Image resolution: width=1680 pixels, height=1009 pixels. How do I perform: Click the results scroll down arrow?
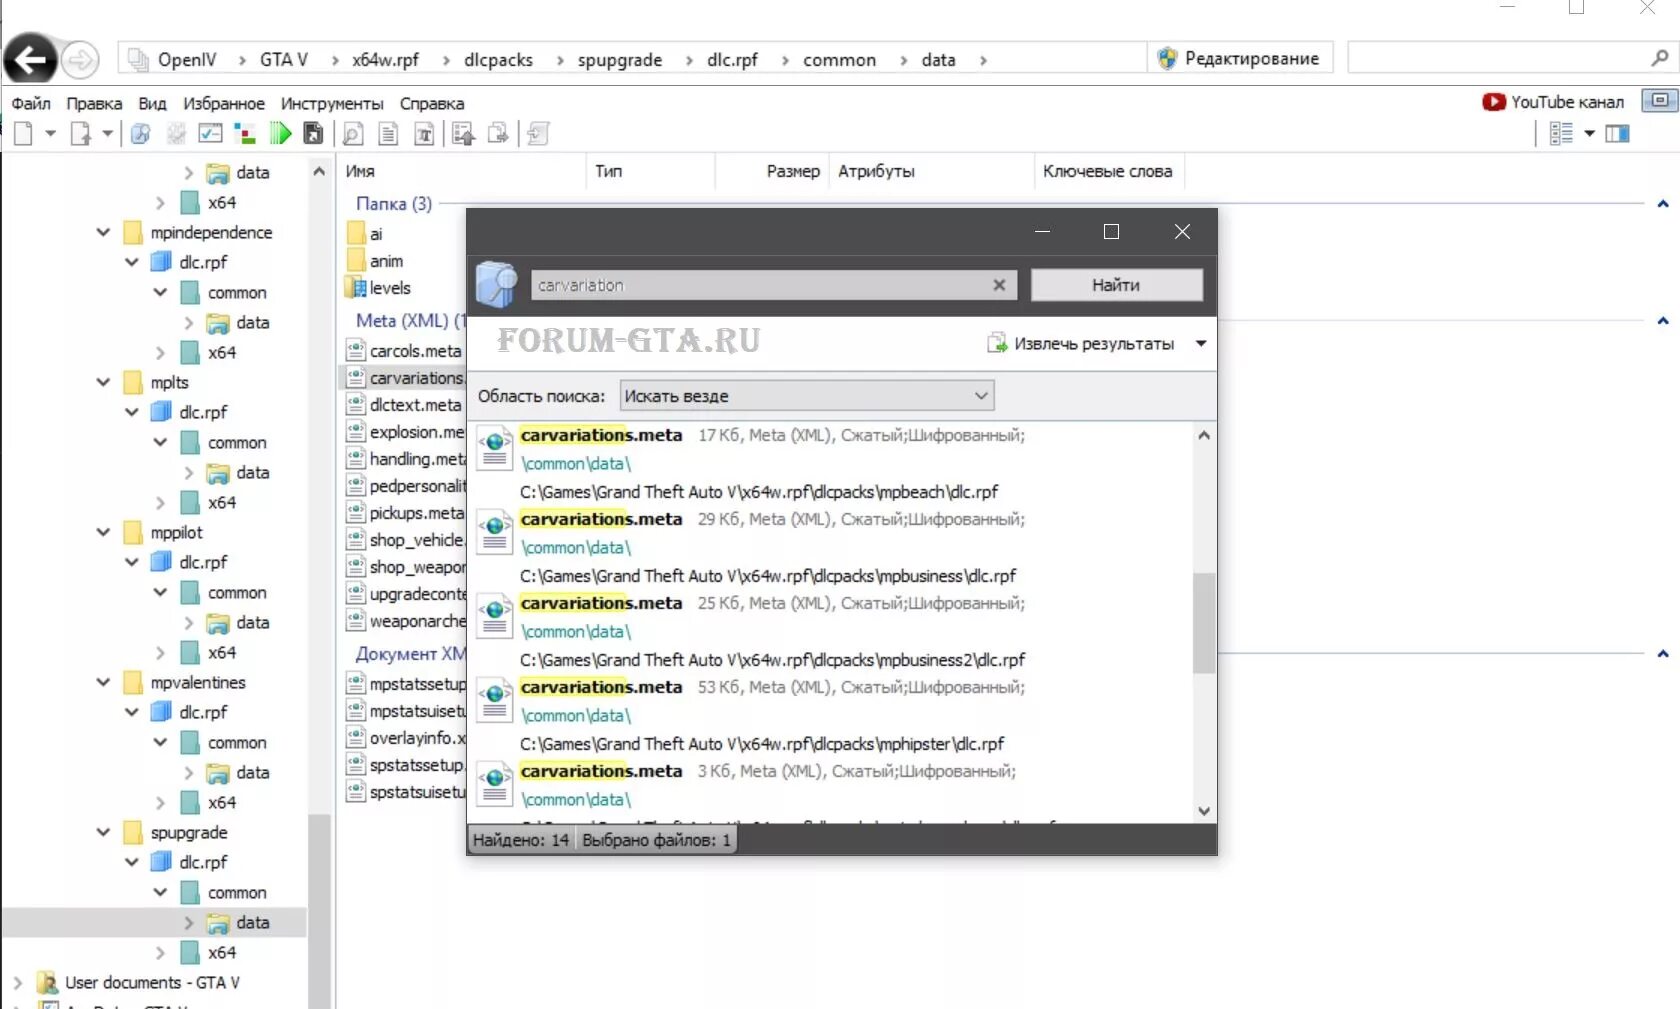coord(1204,811)
